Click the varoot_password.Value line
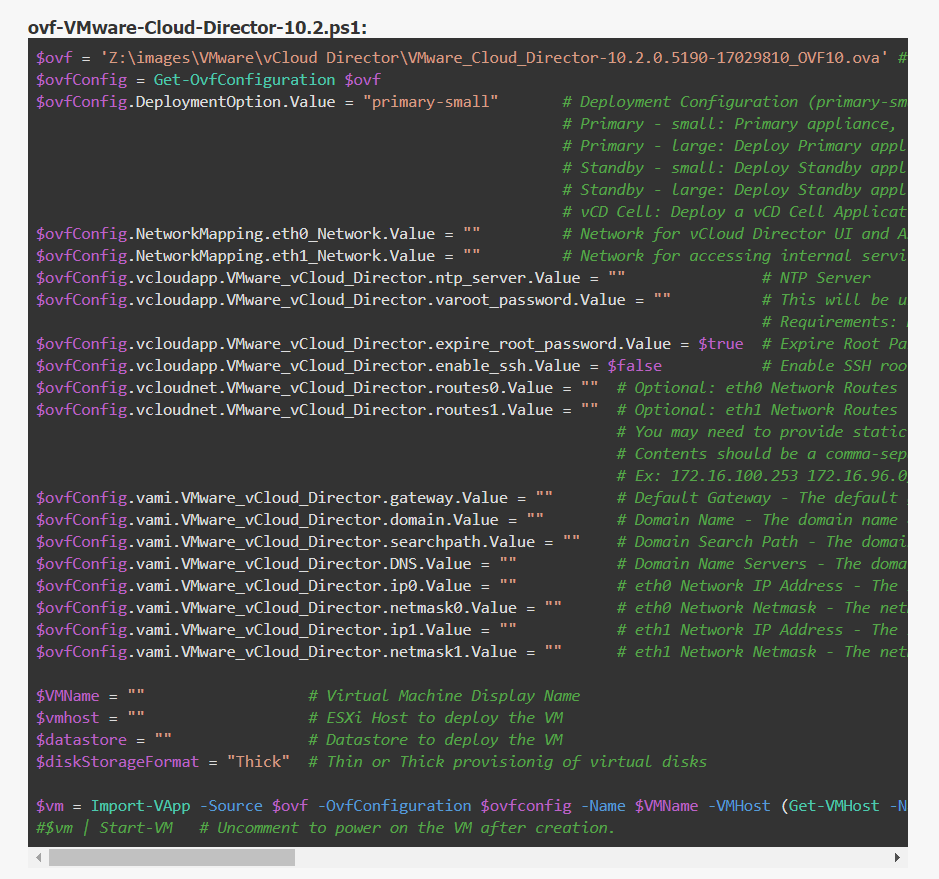This screenshot has height=879, width=939. click(x=353, y=299)
